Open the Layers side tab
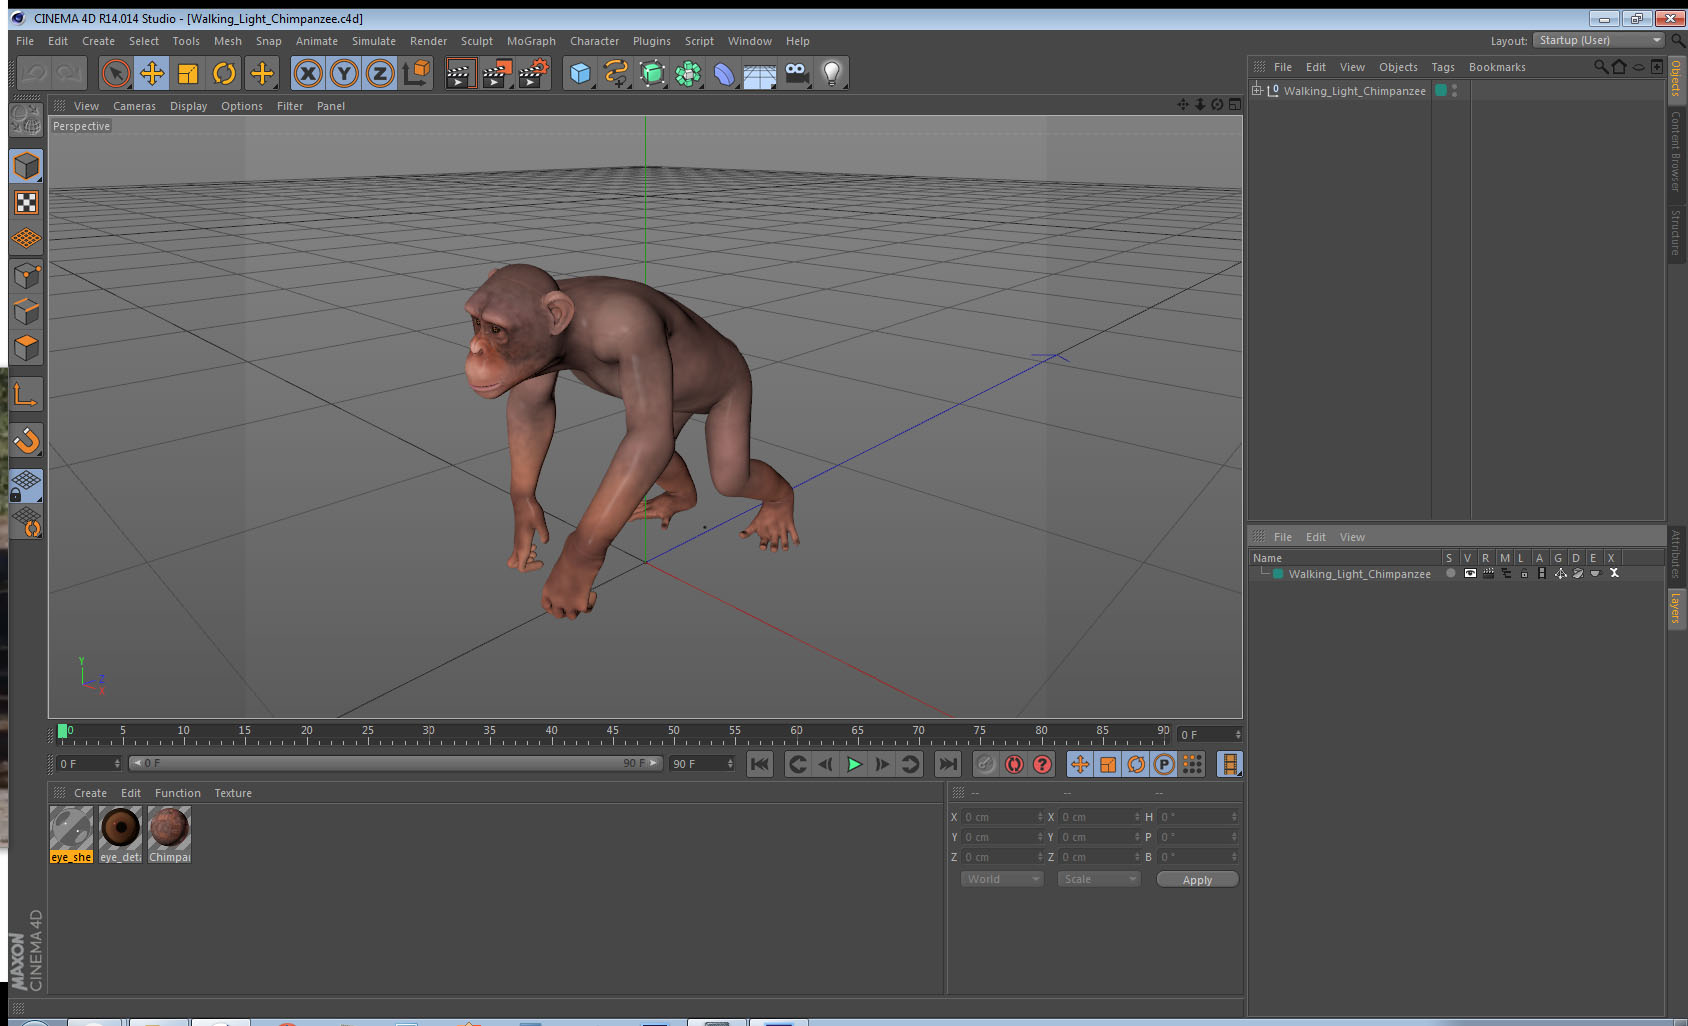1688x1026 pixels. click(x=1676, y=607)
